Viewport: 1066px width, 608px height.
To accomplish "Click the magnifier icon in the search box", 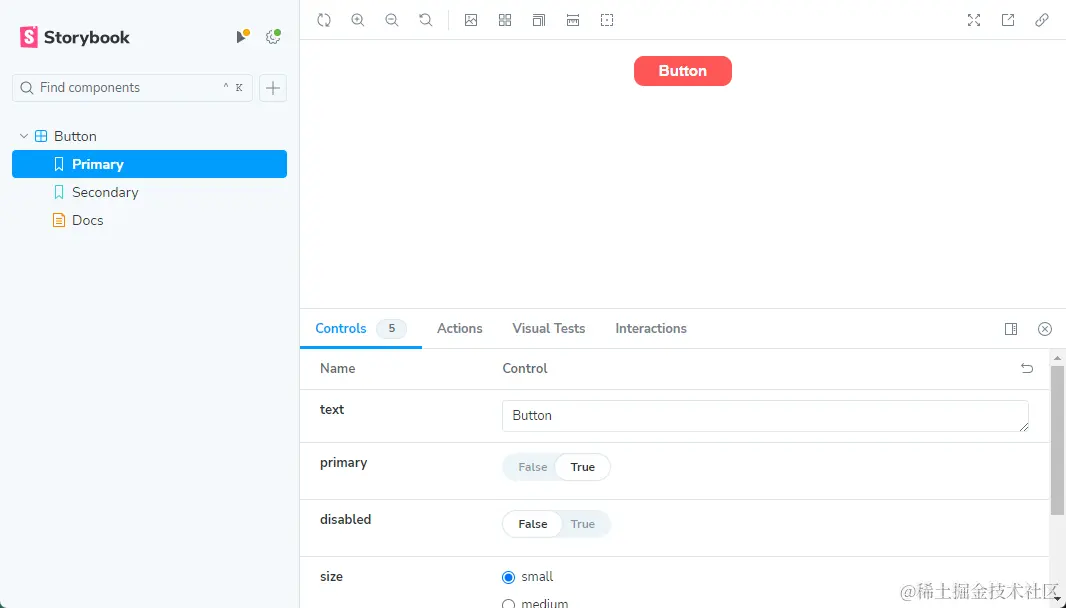I will pos(27,88).
